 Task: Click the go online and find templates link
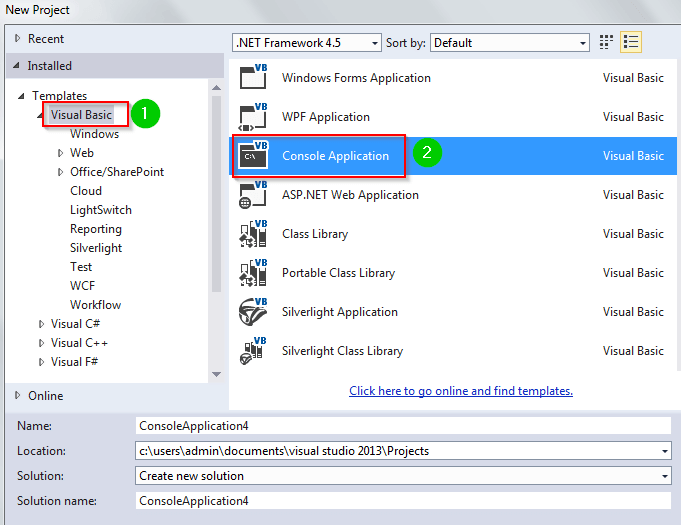(x=461, y=391)
